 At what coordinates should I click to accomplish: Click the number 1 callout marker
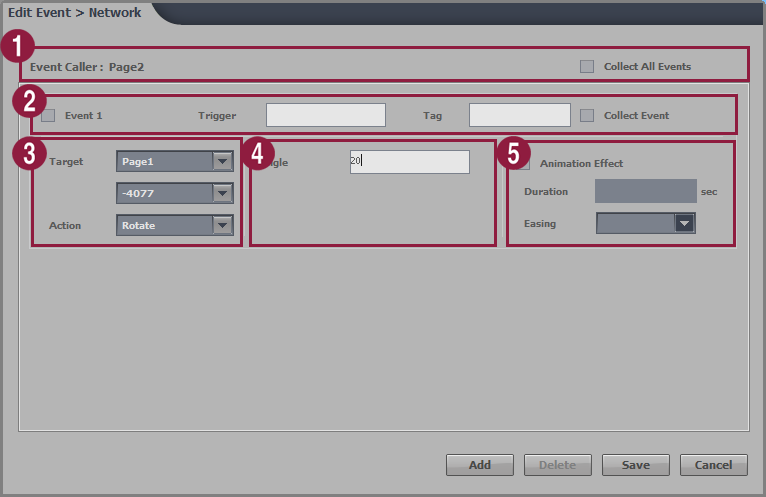coord(18,46)
